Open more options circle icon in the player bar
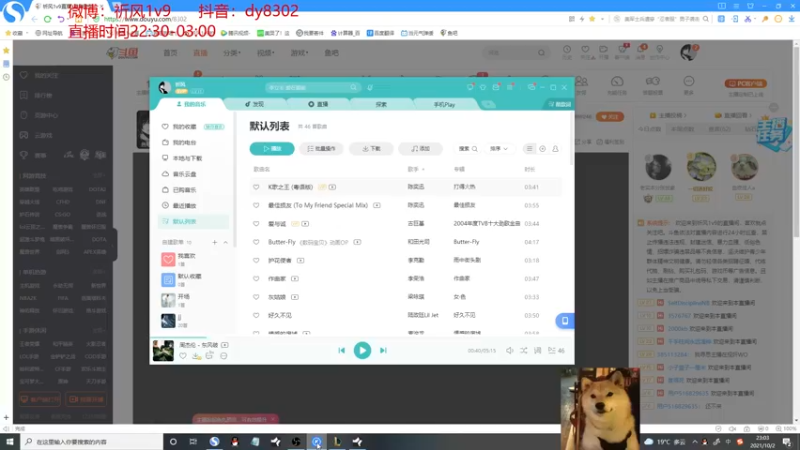 (223, 356)
